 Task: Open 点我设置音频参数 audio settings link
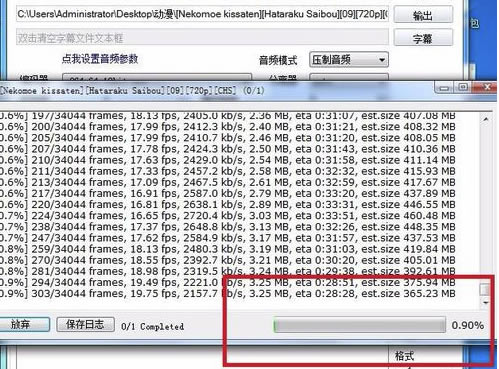[x=100, y=59]
